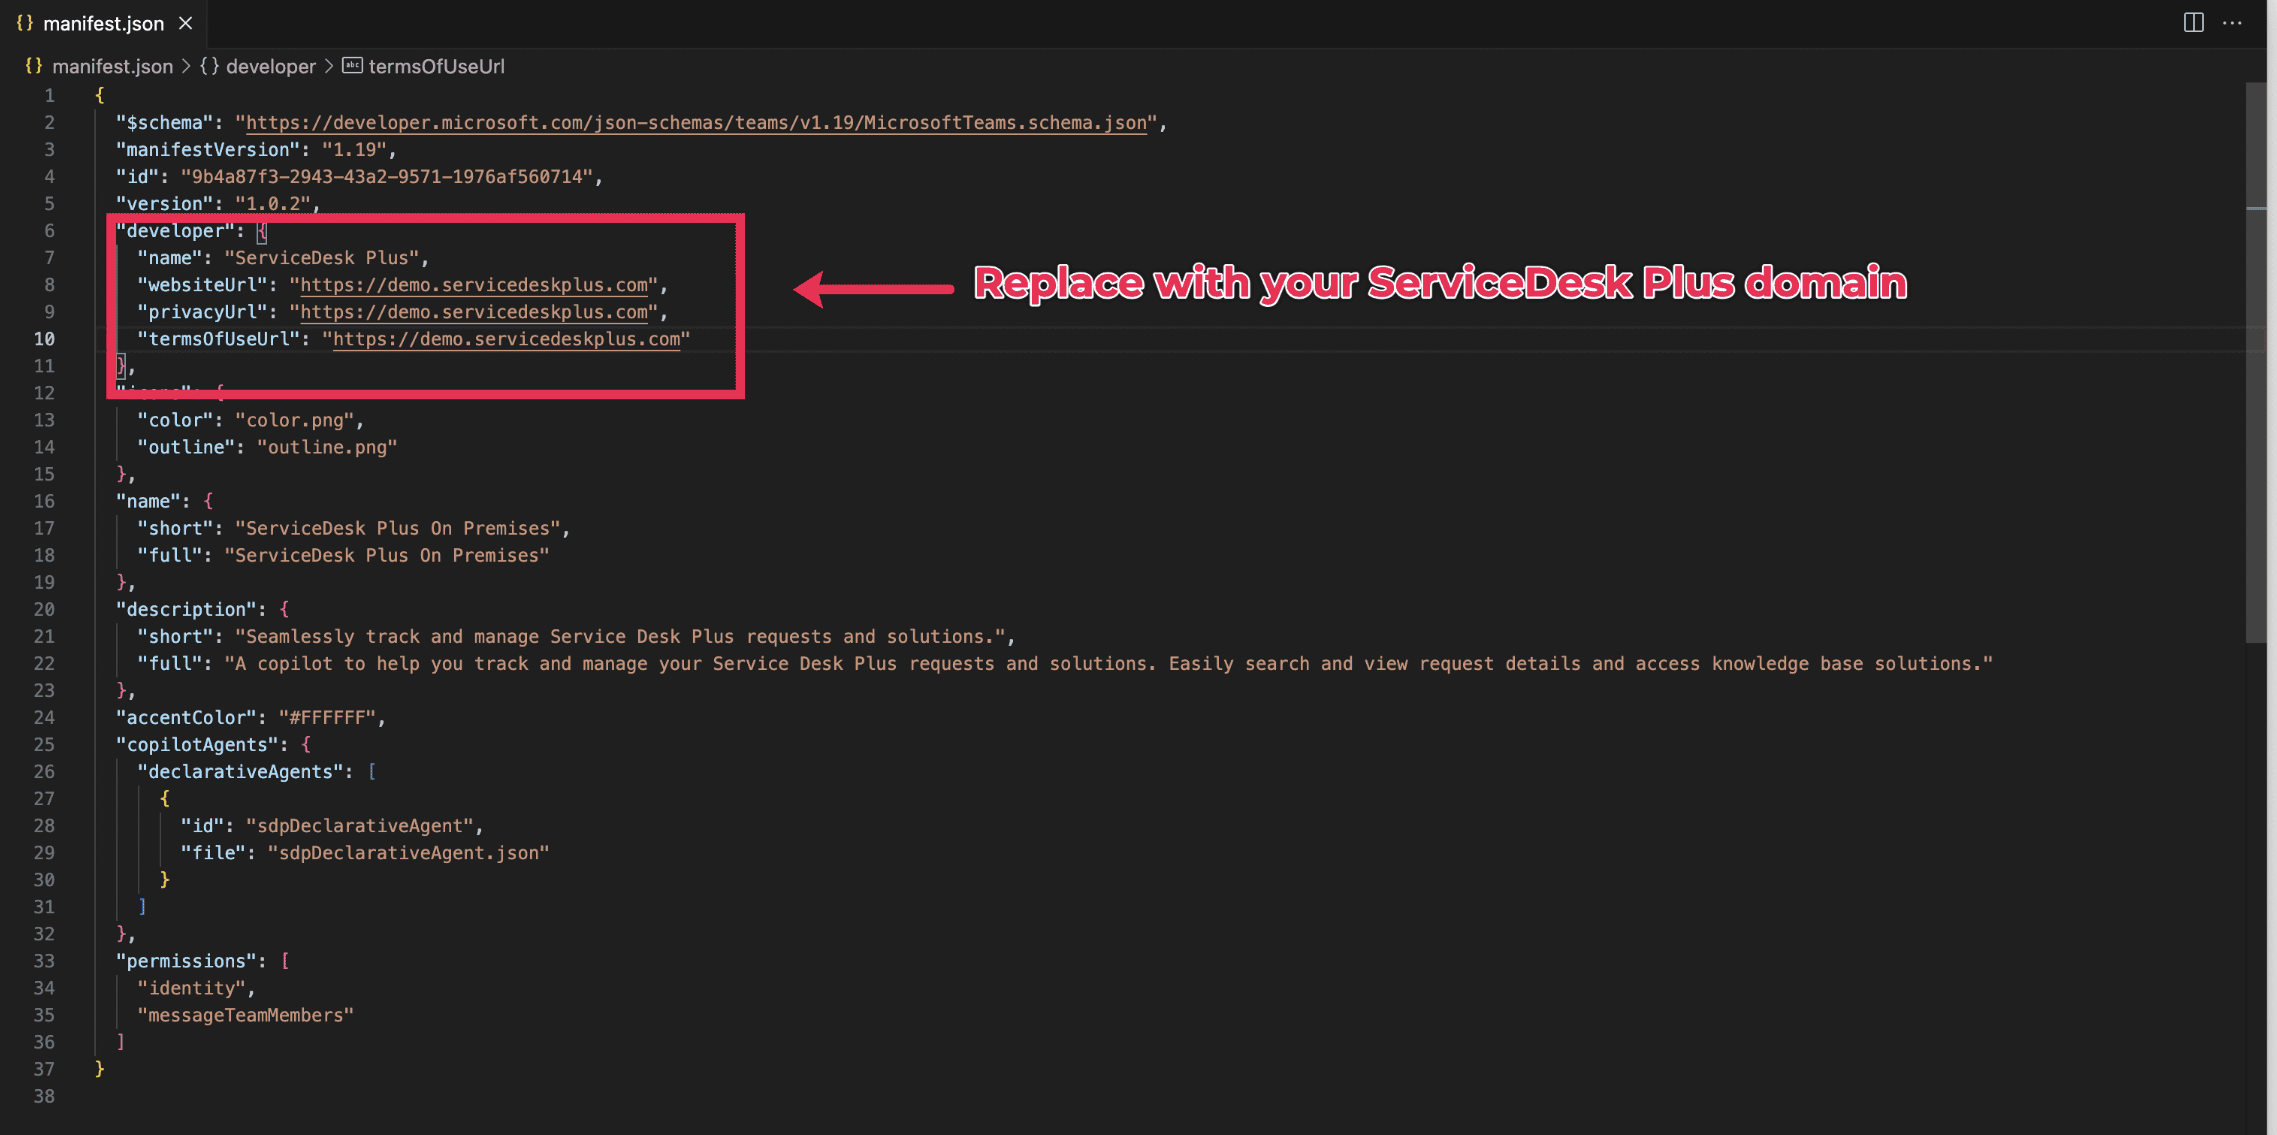
Task: Click line number 25 in the gutter
Action: pyautogui.click(x=44, y=745)
